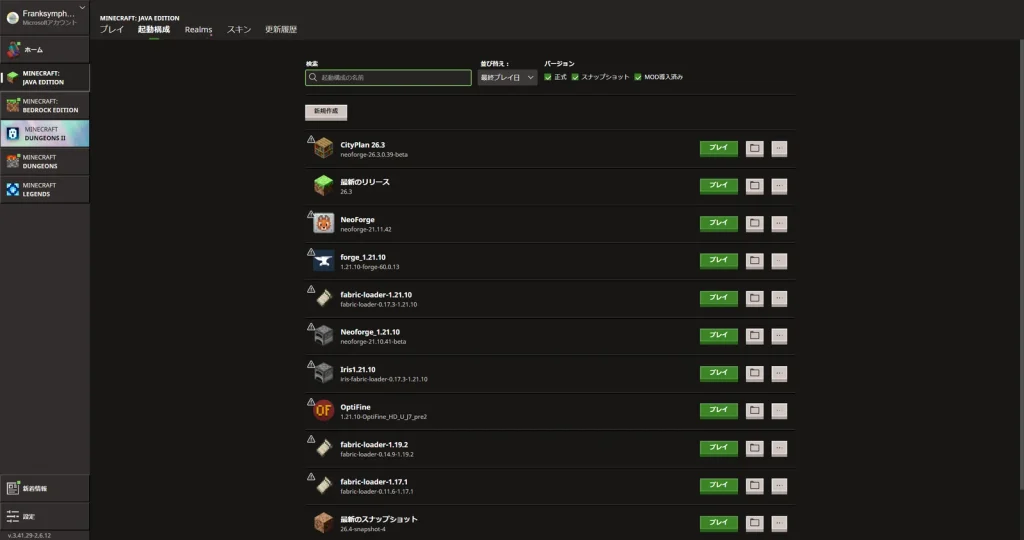Expand the Franksymph account menu
Image resolution: width=1024 pixels, height=540 pixels.
[82, 8]
